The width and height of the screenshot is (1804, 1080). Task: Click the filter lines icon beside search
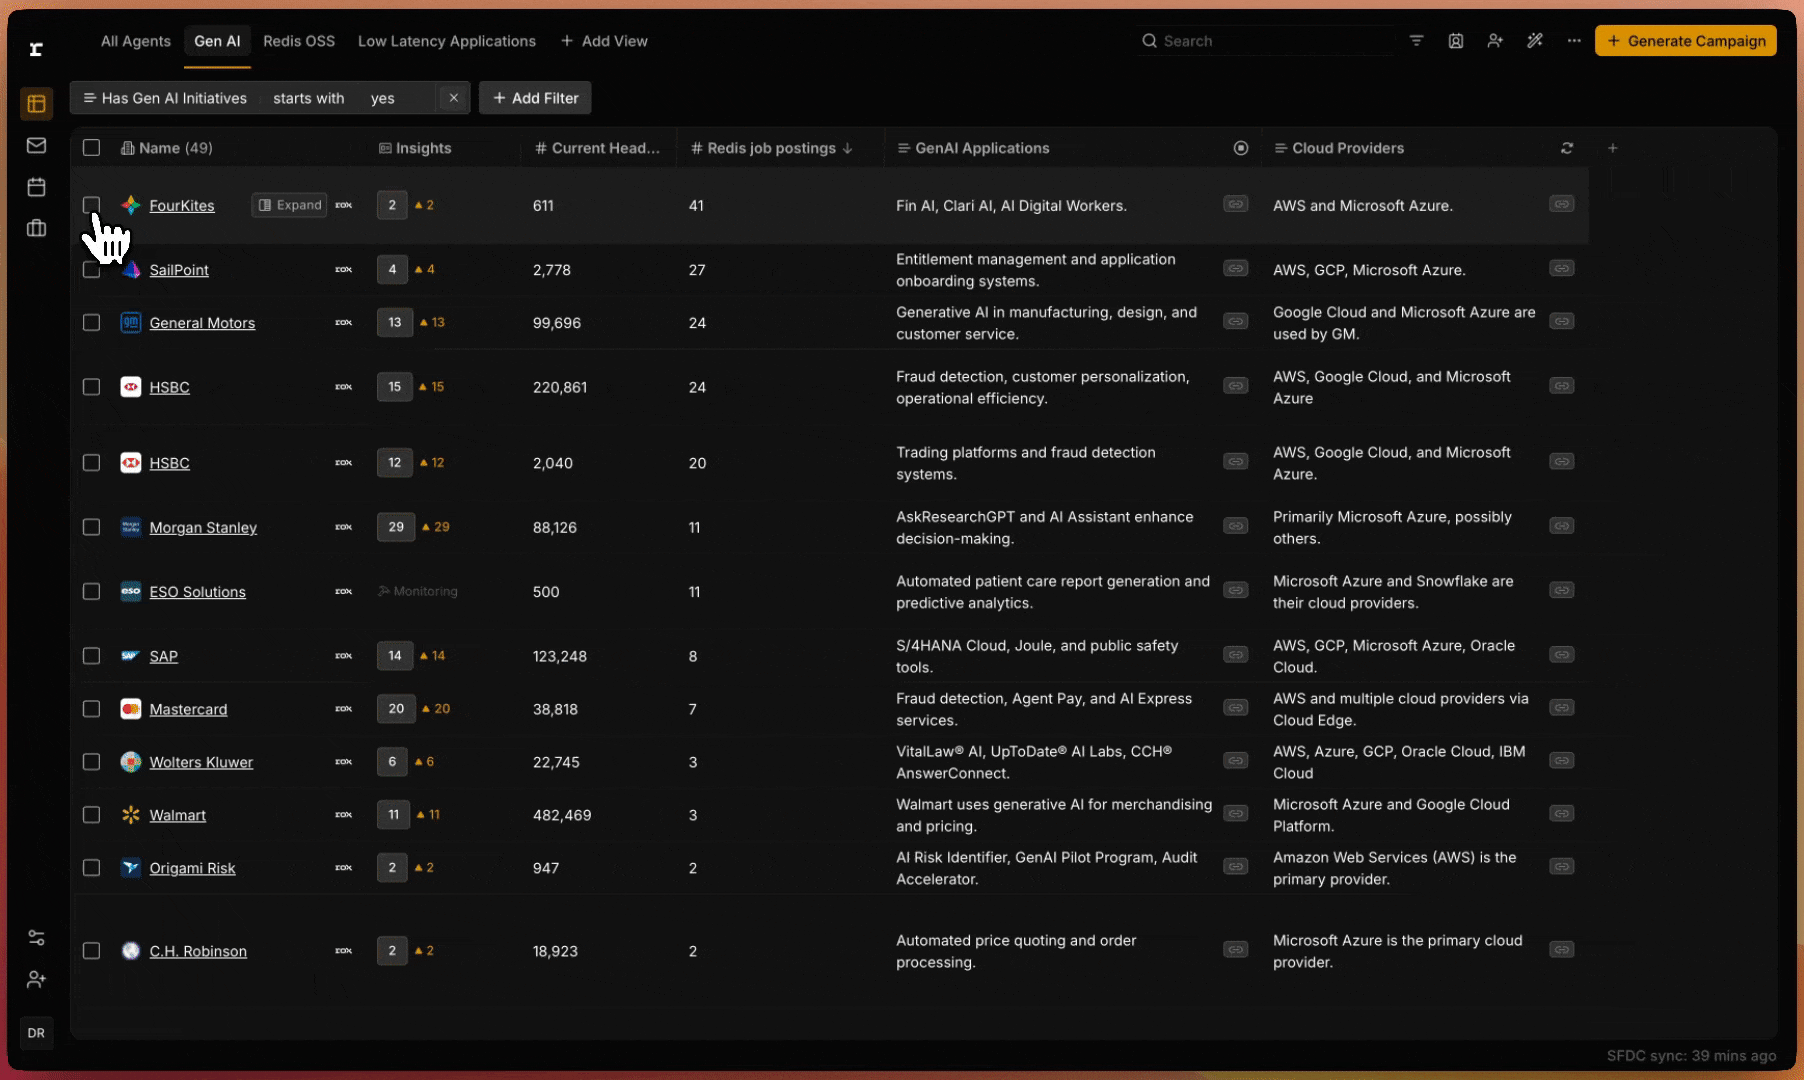click(x=1416, y=41)
